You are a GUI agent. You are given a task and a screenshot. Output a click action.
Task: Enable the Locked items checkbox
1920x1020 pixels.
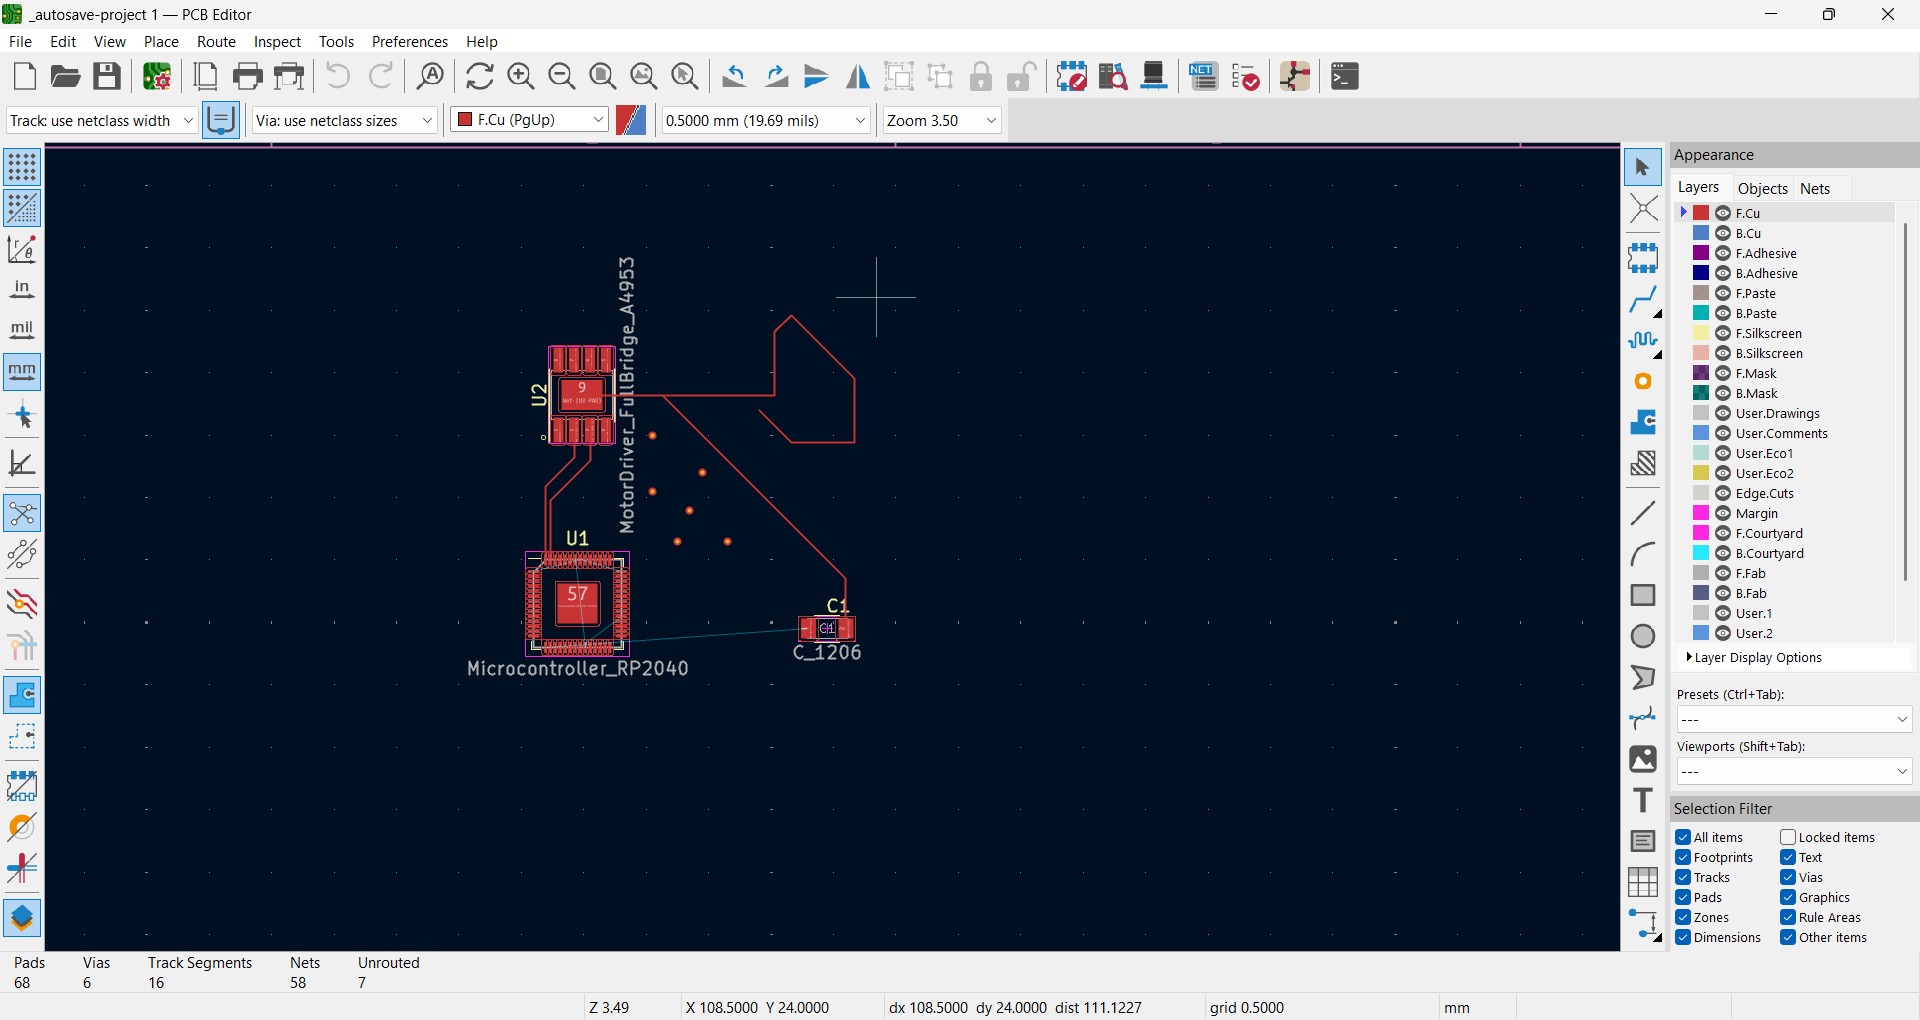click(1788, 838)
